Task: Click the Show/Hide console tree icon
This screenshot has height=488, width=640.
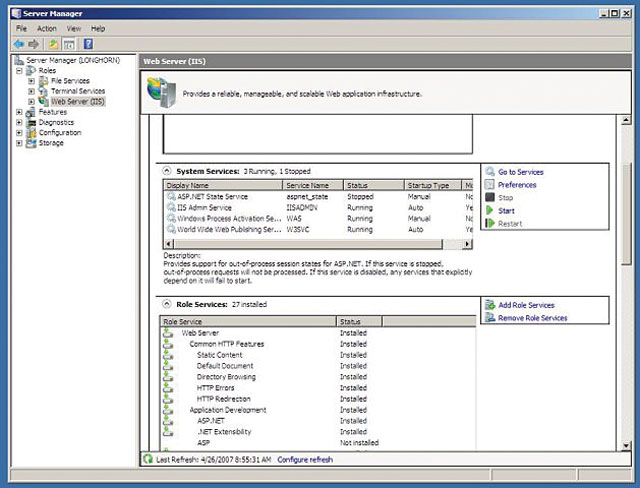Action: coord(69,44)
